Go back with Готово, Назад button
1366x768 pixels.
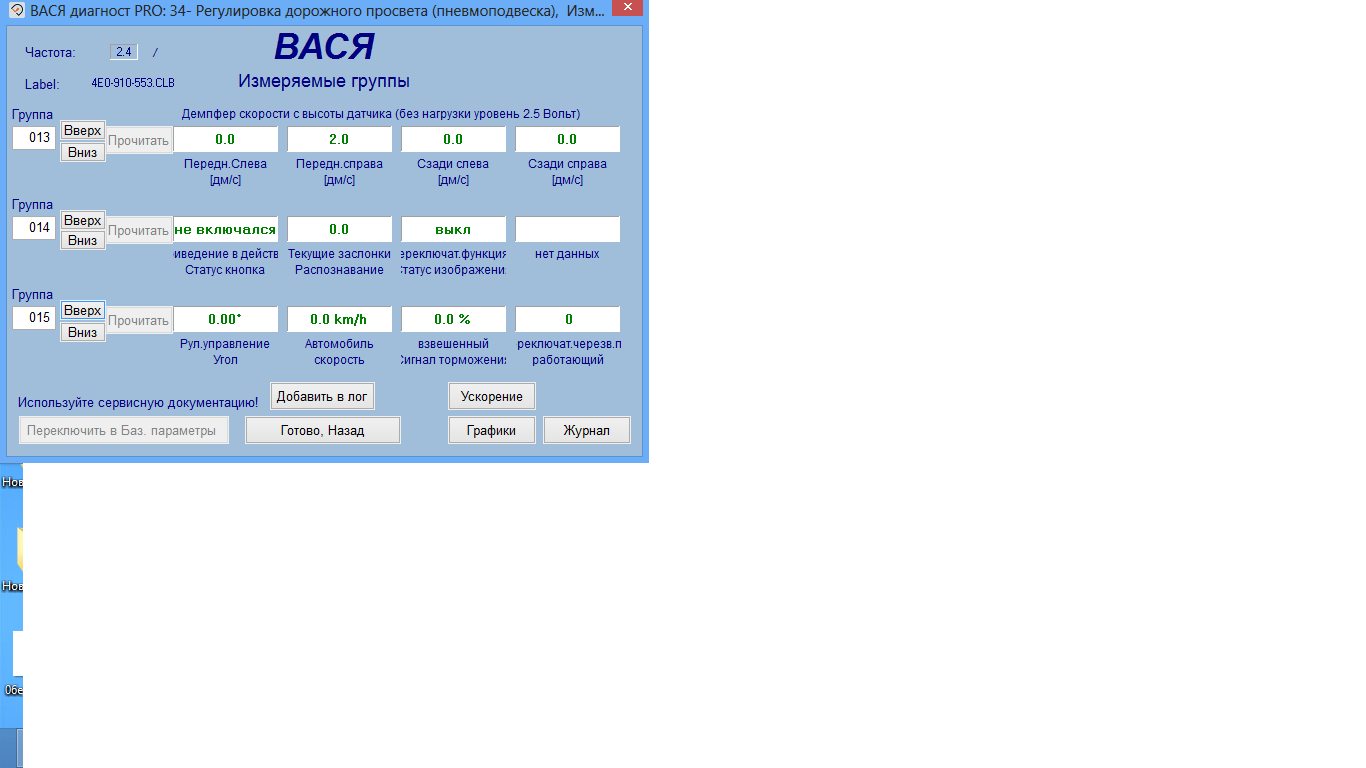coord(322,430)
